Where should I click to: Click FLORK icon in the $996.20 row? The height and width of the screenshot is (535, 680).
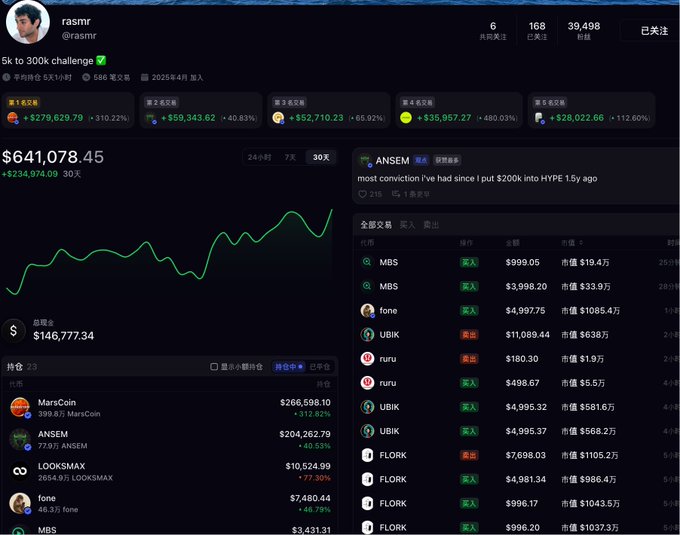(x=367, y=528)
